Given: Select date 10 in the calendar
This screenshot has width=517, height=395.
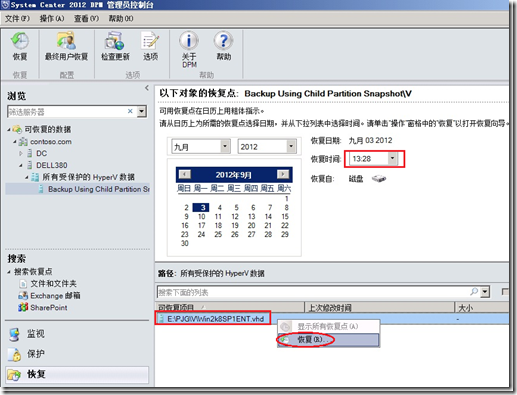Looking at the screenshot, I should coord(202,217).
